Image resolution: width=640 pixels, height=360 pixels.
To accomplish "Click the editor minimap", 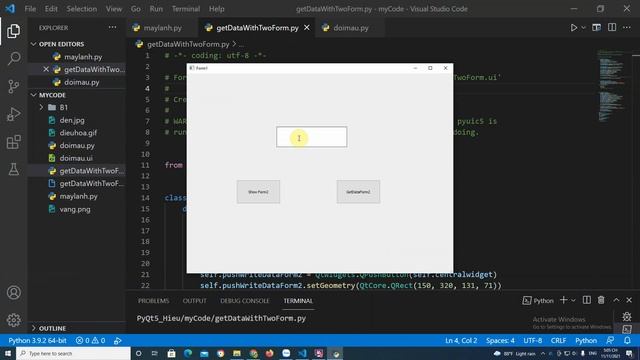I will [611, 86].
